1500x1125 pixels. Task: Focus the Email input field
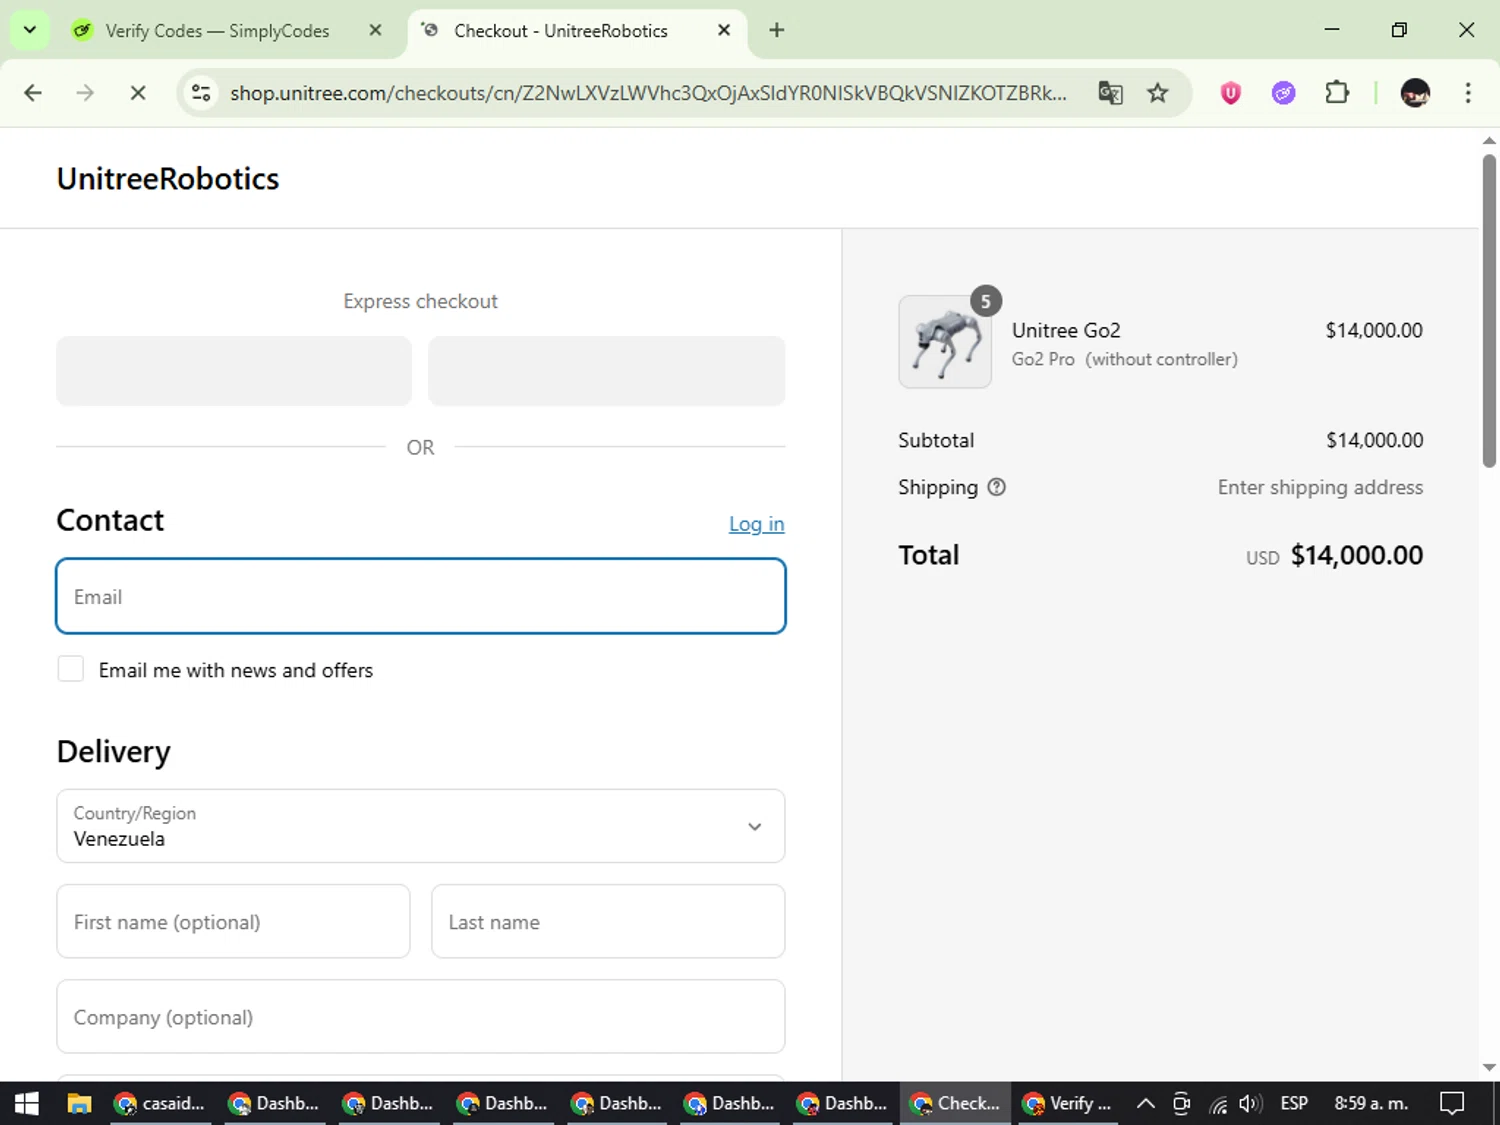(x=421, y=596)
